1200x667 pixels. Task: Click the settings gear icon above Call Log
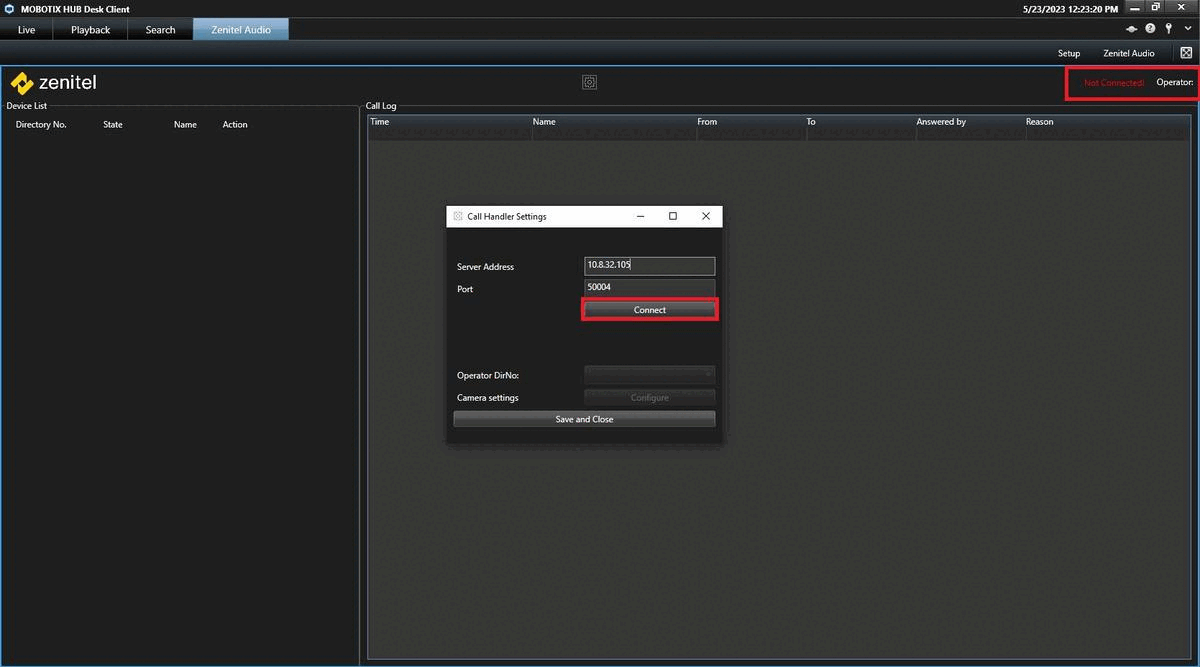coord(589,82)
